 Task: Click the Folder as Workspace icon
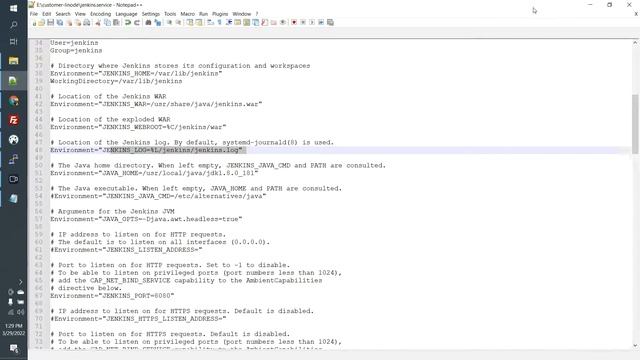(x=273, y=23)
